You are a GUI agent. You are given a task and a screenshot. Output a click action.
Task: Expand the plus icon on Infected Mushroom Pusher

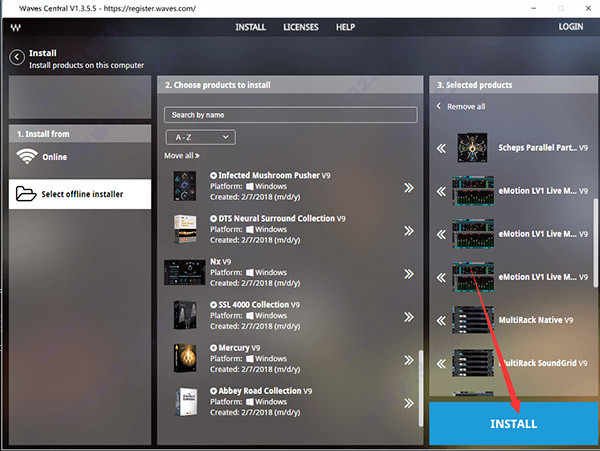[x=214, y=175]
